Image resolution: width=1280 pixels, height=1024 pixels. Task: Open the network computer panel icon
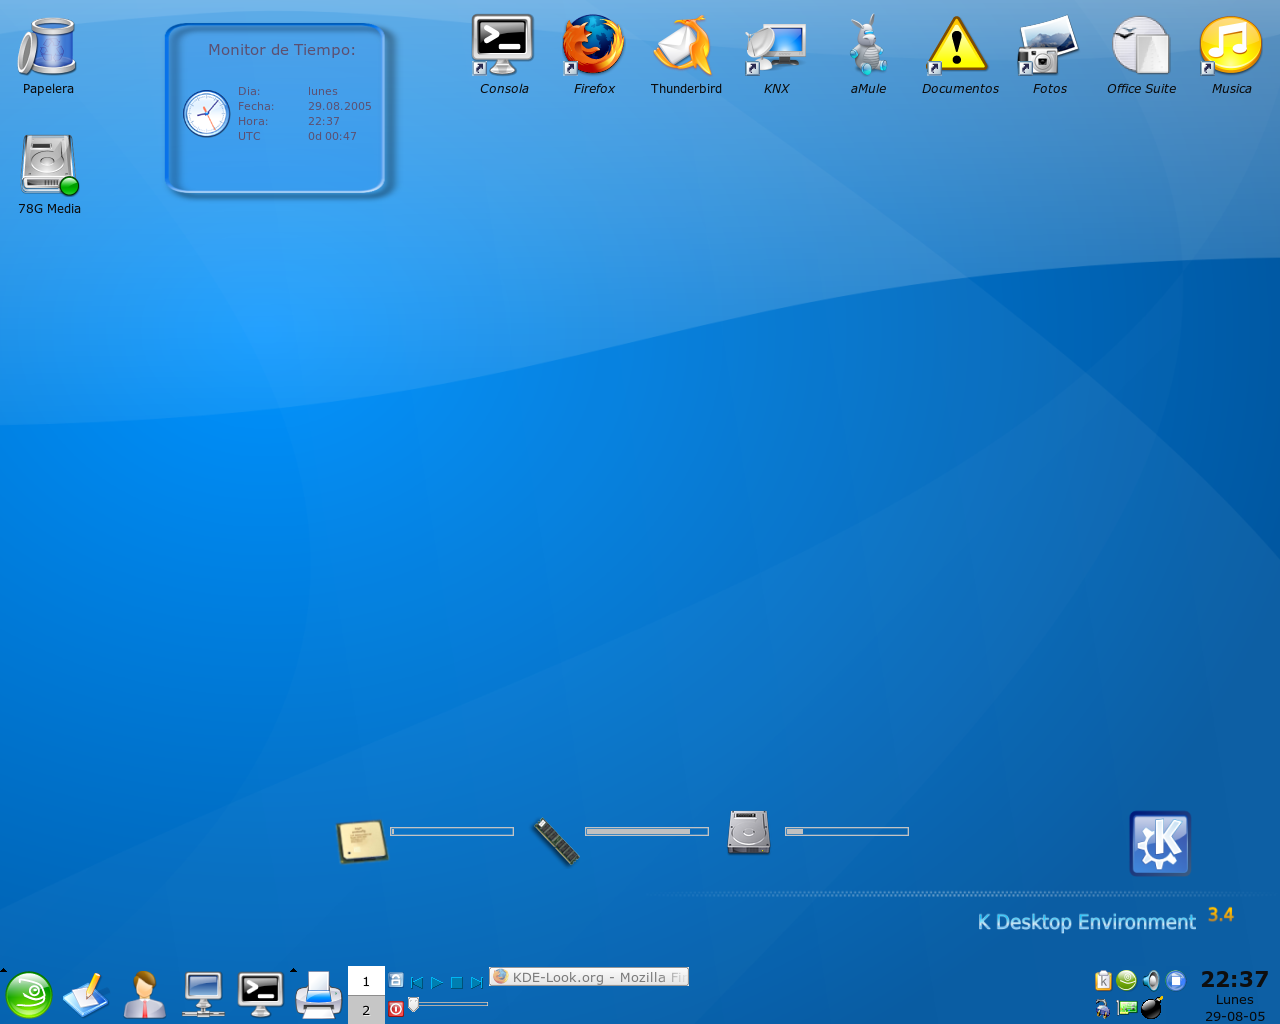203,995
